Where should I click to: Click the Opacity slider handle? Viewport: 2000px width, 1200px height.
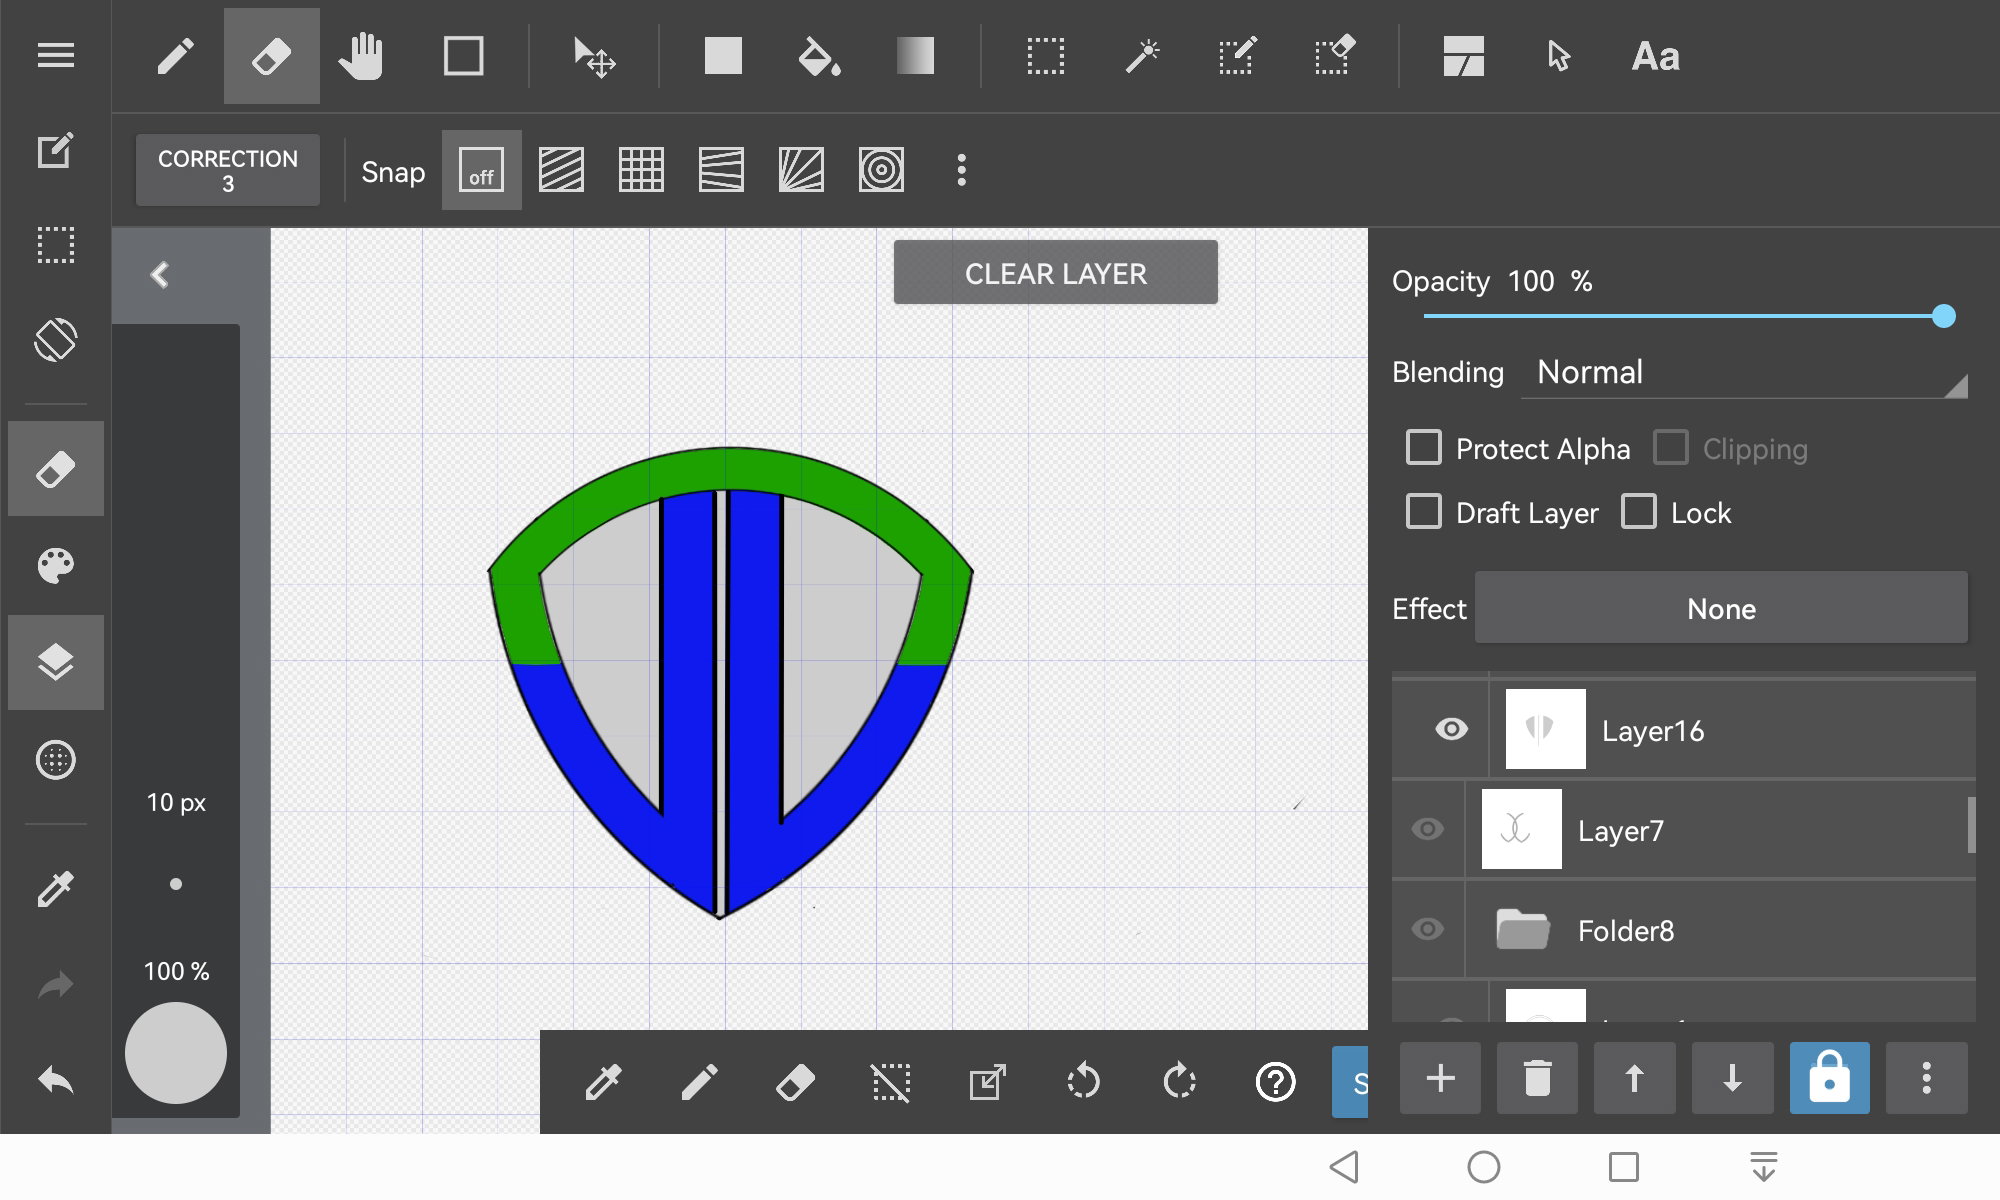click(x=1944, y=316)
